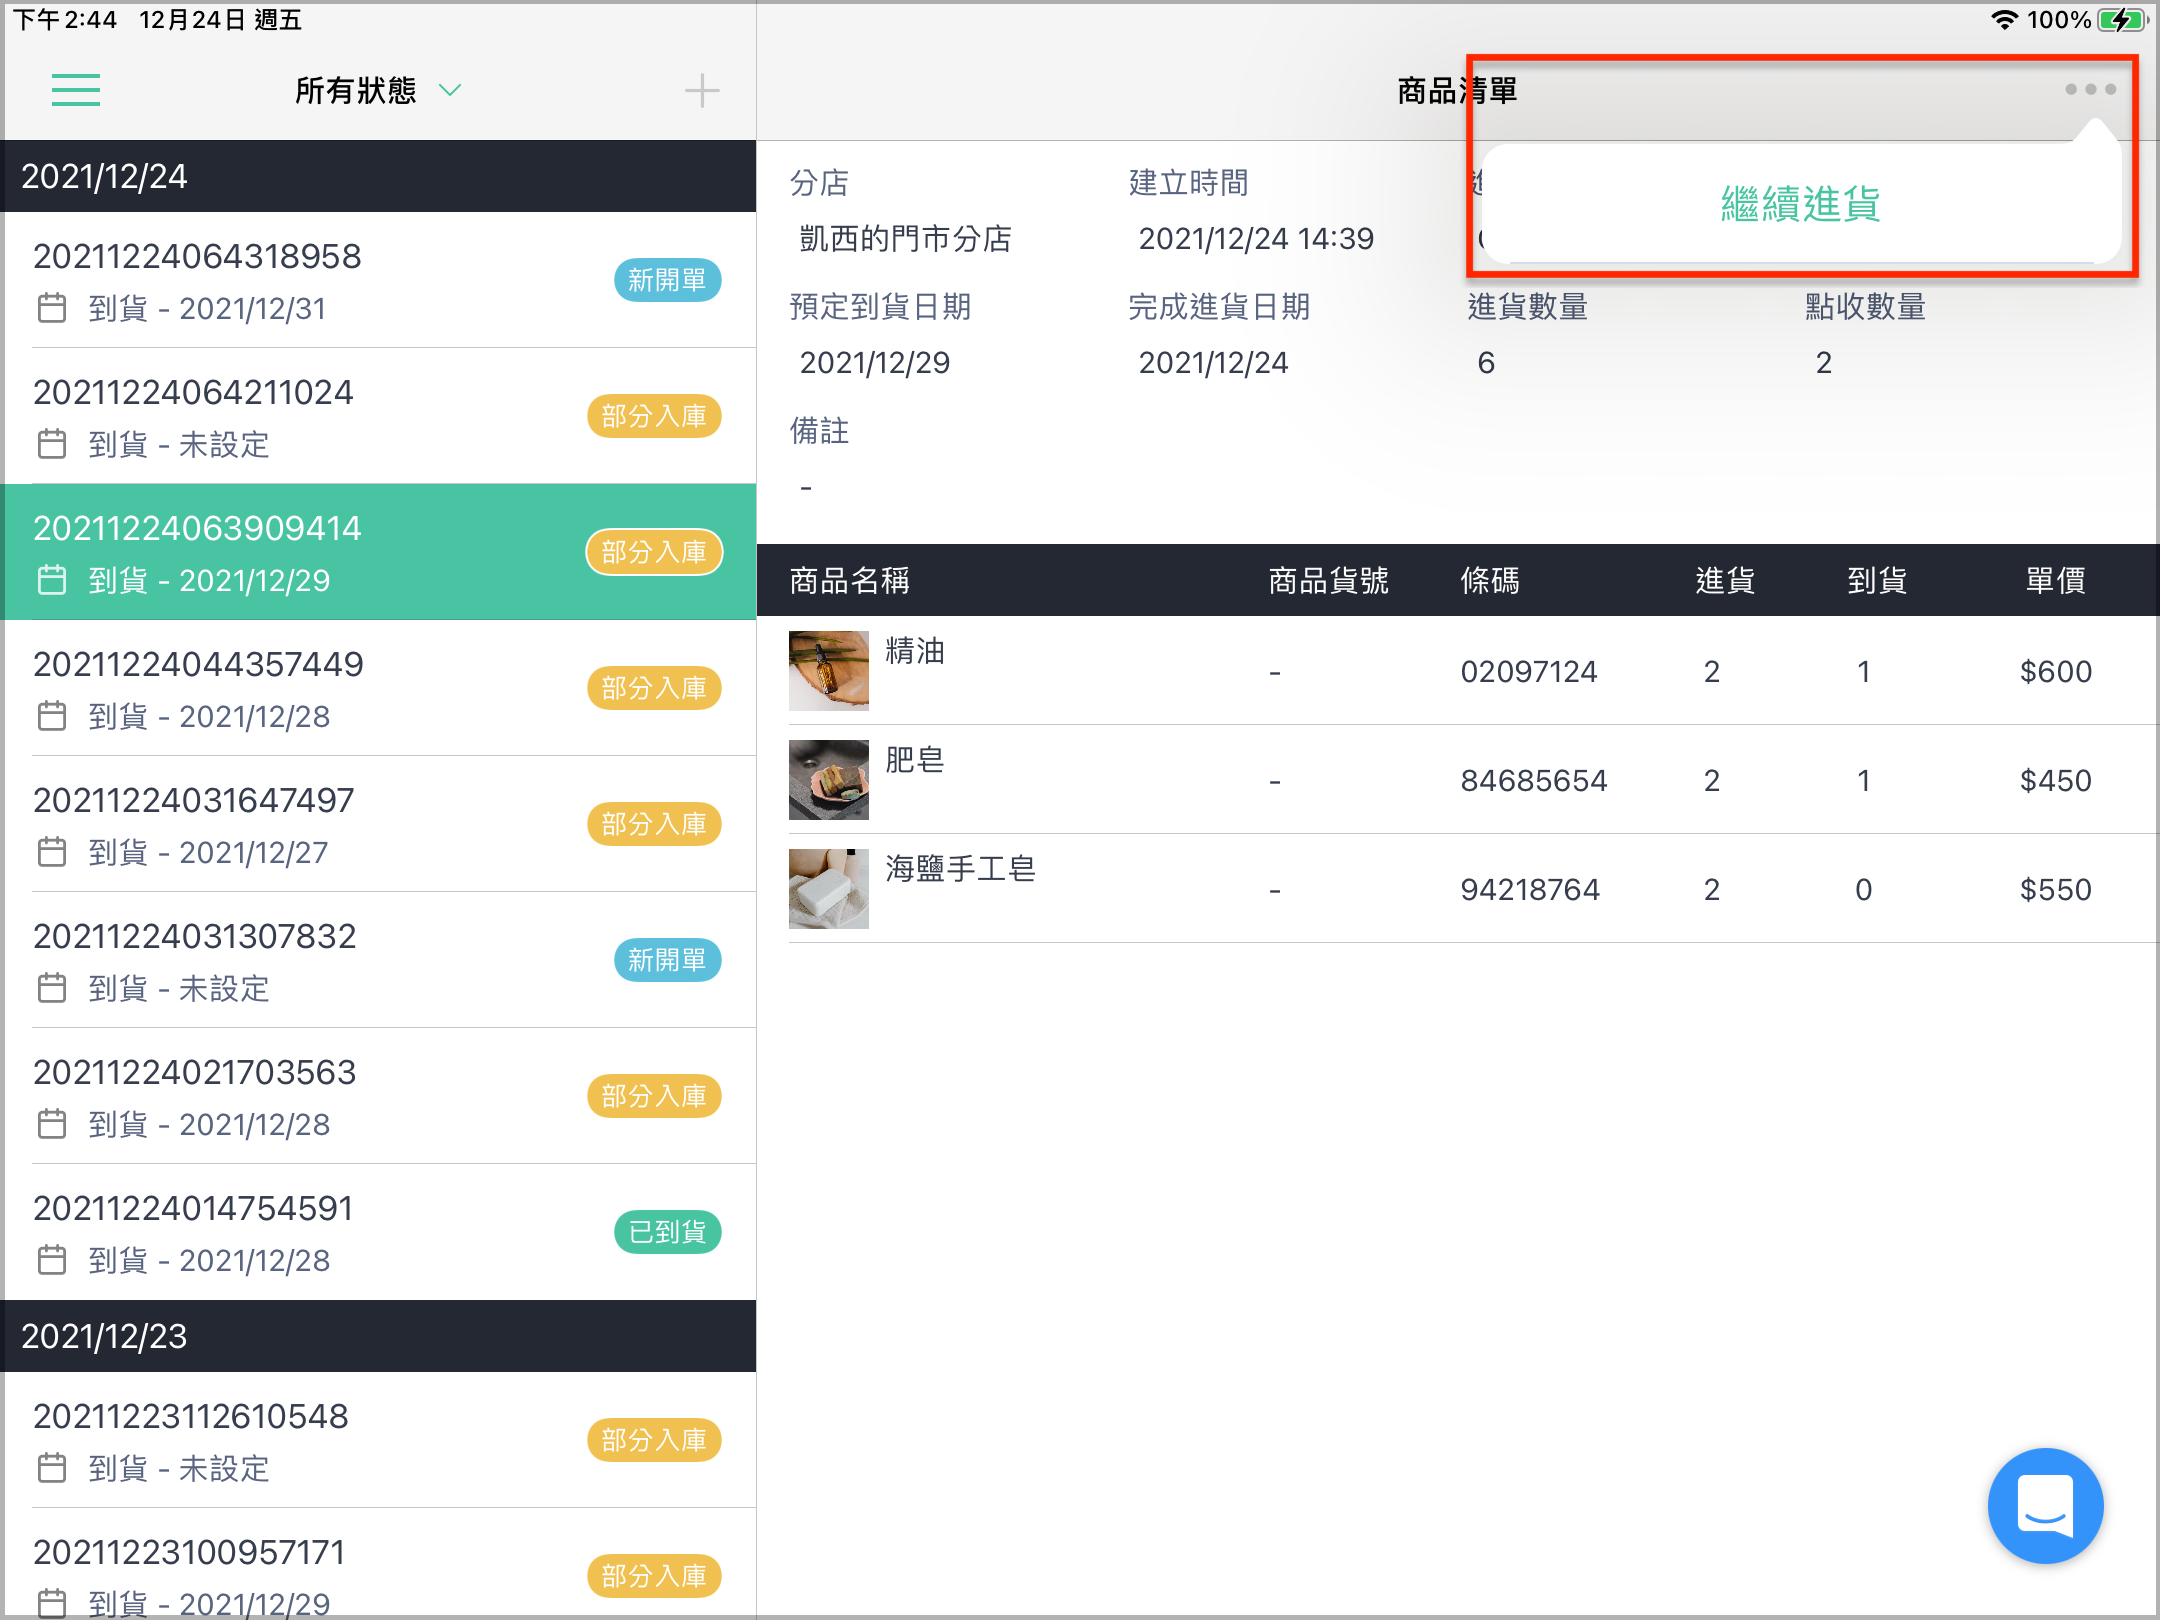Click the status bar clock 下午2:44
2160x1620 pixels.
click(65, 19)
